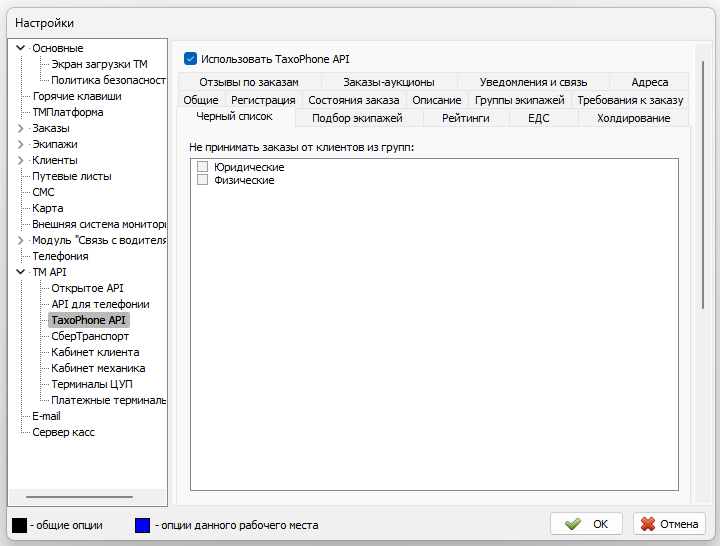The width and height of the screenshot is (720, 546).
Task: Open the Требования к заказу tab
Action: pos(630,100)
